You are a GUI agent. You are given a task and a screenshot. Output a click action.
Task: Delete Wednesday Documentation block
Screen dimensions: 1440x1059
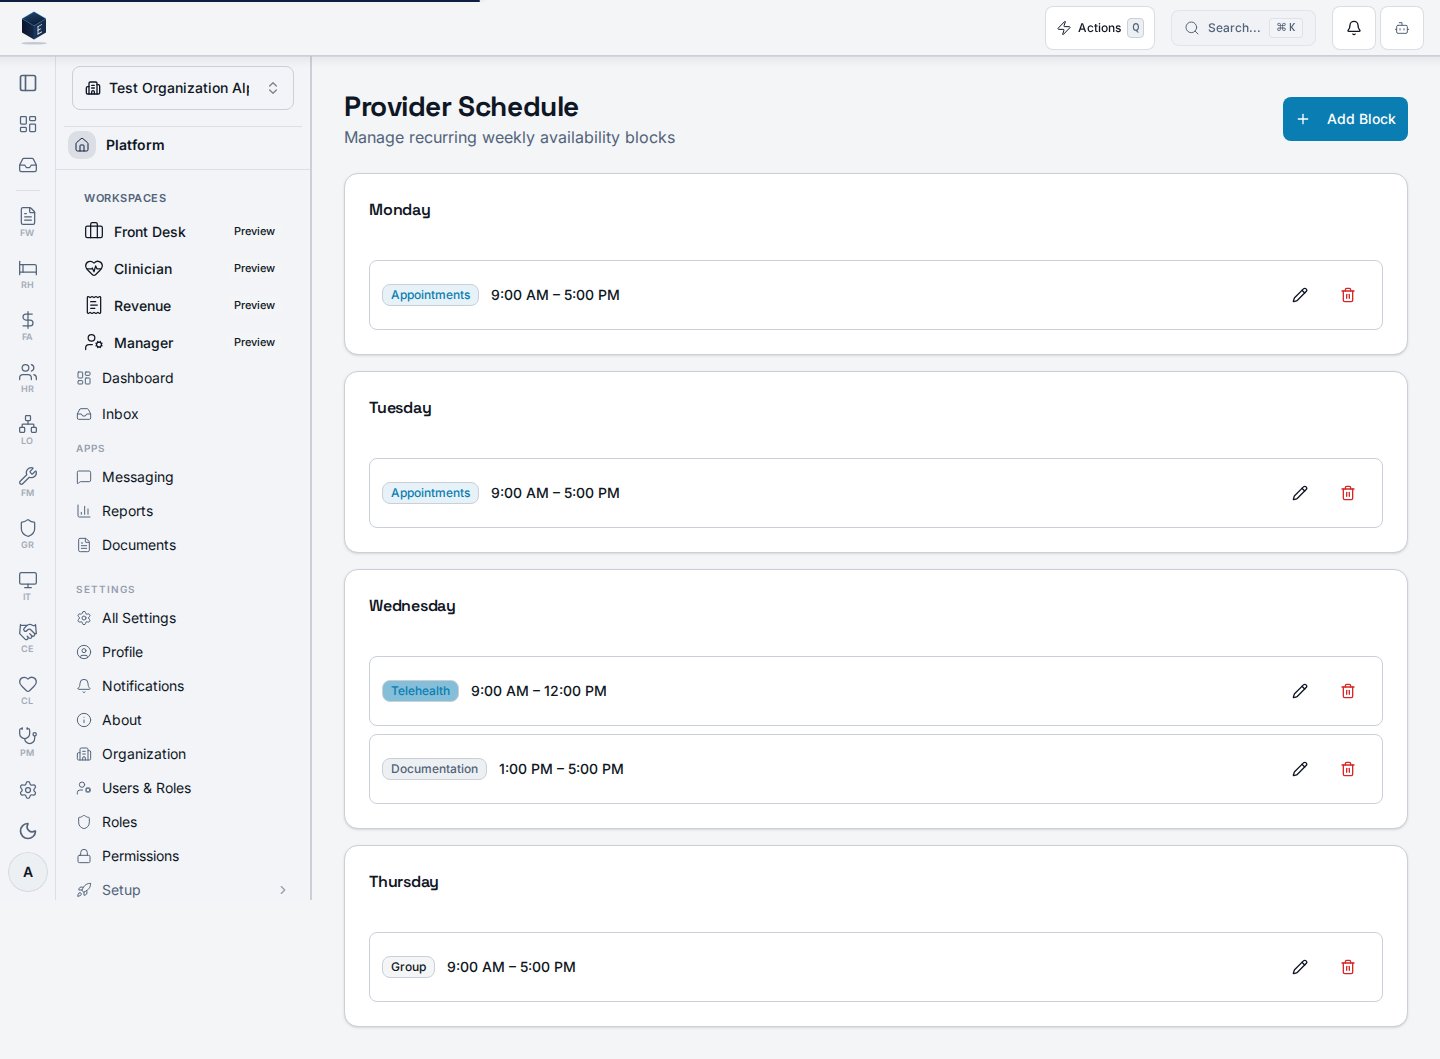pyautogui.click(x=1348, y=769)
